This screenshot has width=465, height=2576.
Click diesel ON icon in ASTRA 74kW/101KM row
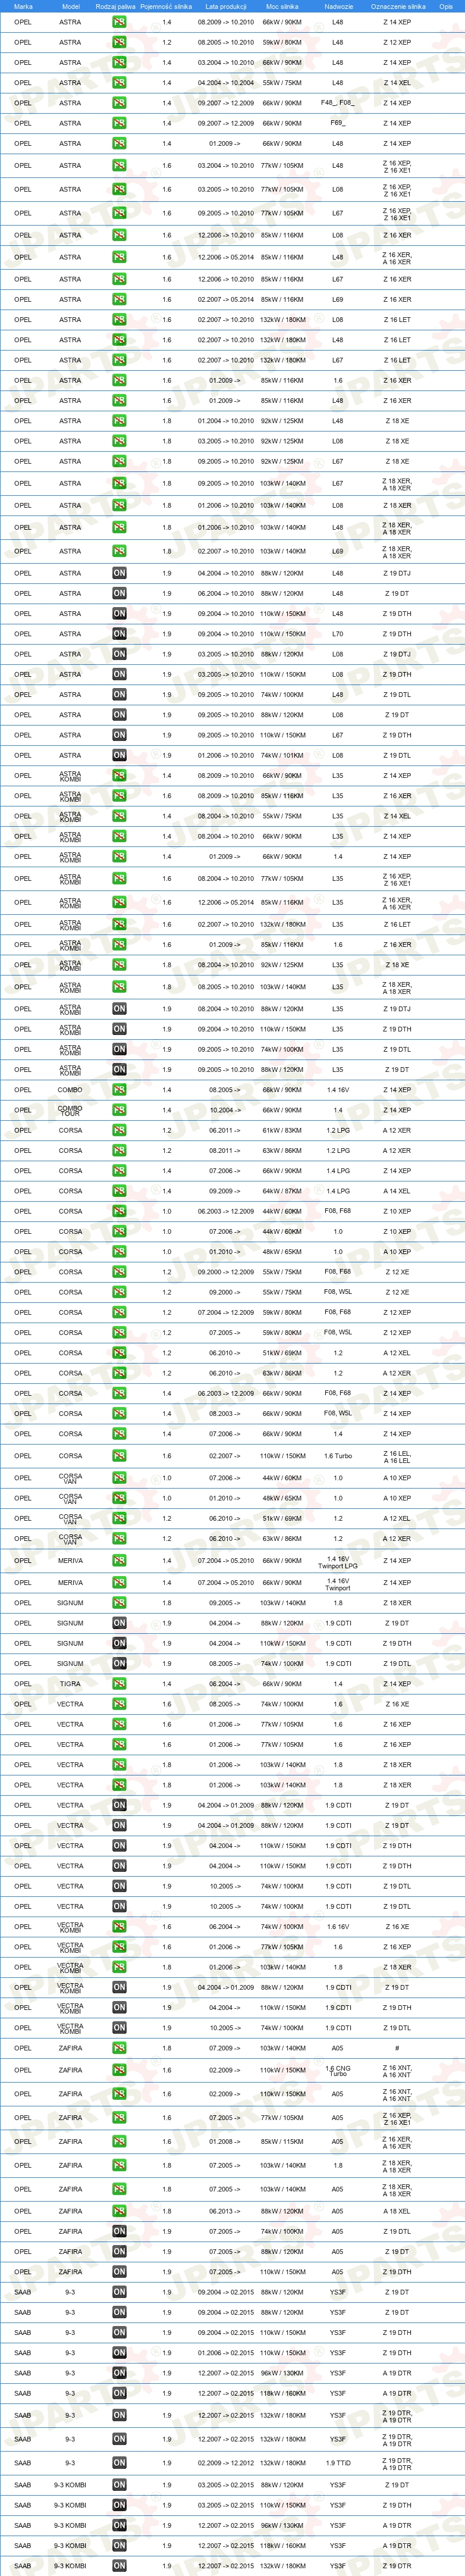tap(119, 756)
